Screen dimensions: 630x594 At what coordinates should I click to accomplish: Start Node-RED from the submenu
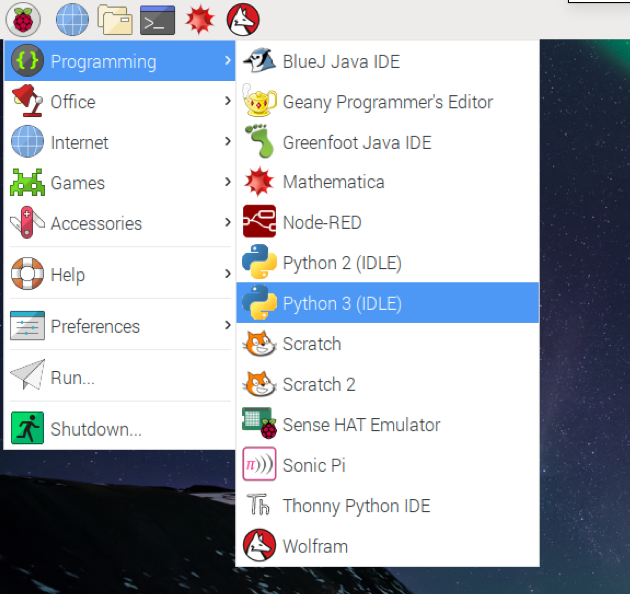pyautogui.click(x=387, y=222)
